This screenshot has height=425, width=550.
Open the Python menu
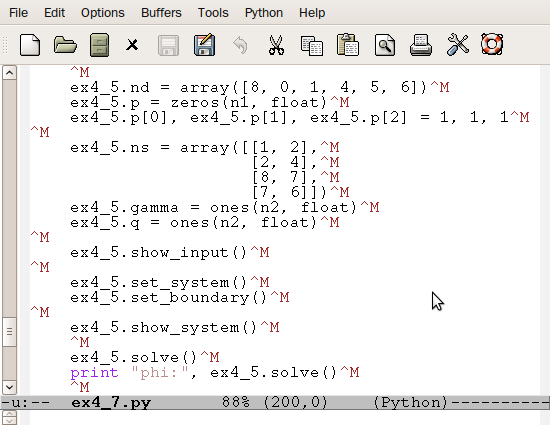(264, 13)
